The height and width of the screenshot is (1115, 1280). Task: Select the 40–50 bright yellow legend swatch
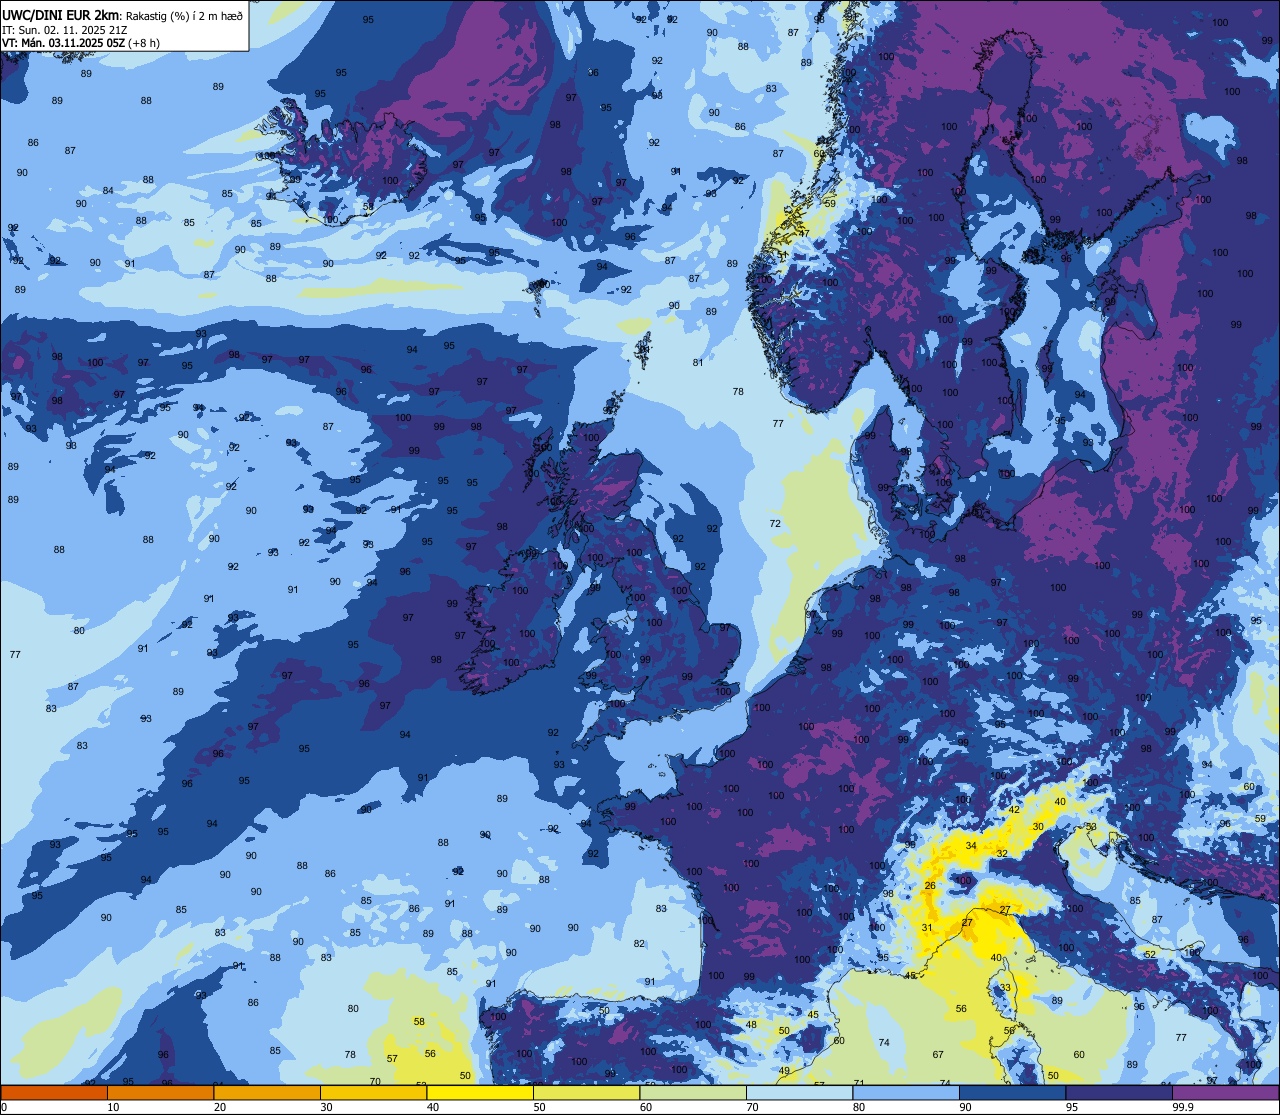(480, 1092)
